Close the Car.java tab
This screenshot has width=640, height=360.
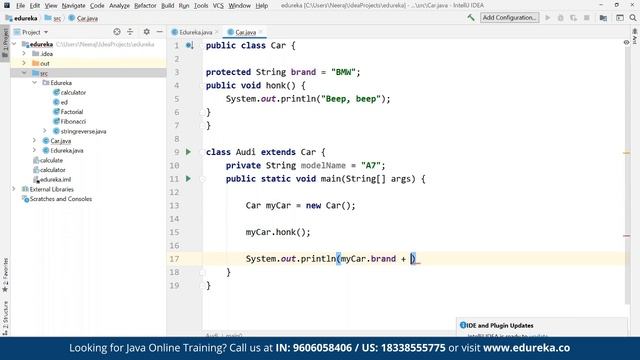click(x=260, y=32)
